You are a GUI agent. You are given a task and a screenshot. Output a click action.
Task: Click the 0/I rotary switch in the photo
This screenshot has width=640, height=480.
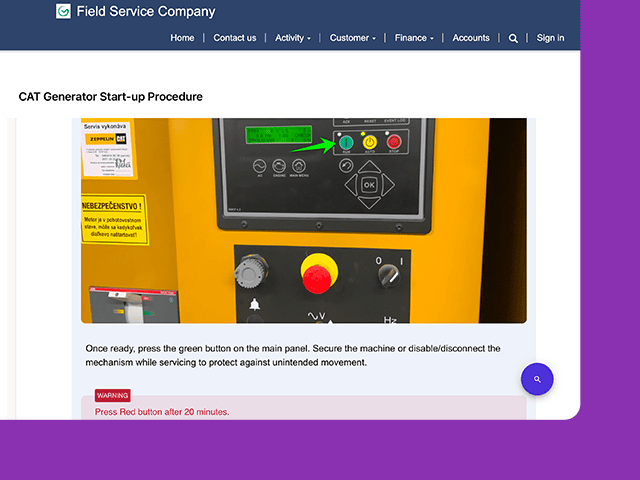point(389,276)
